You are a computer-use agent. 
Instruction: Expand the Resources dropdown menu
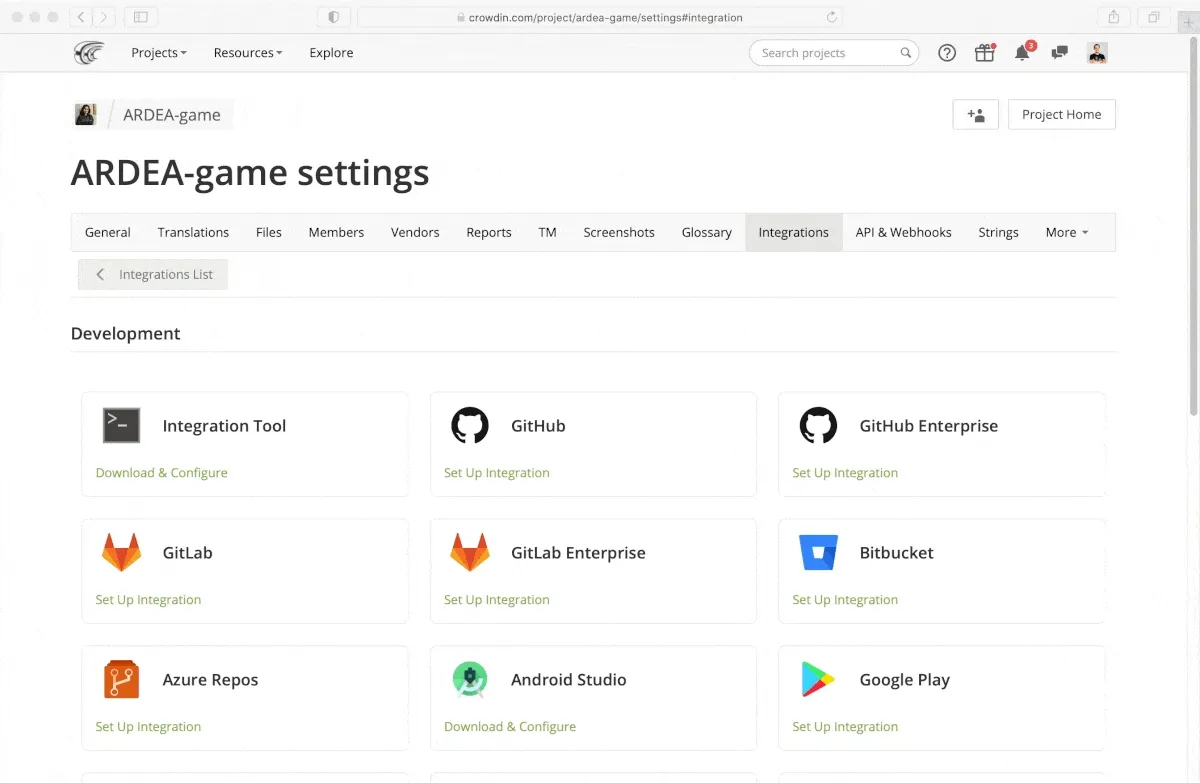pyautogui.click(x=247, y=53)
